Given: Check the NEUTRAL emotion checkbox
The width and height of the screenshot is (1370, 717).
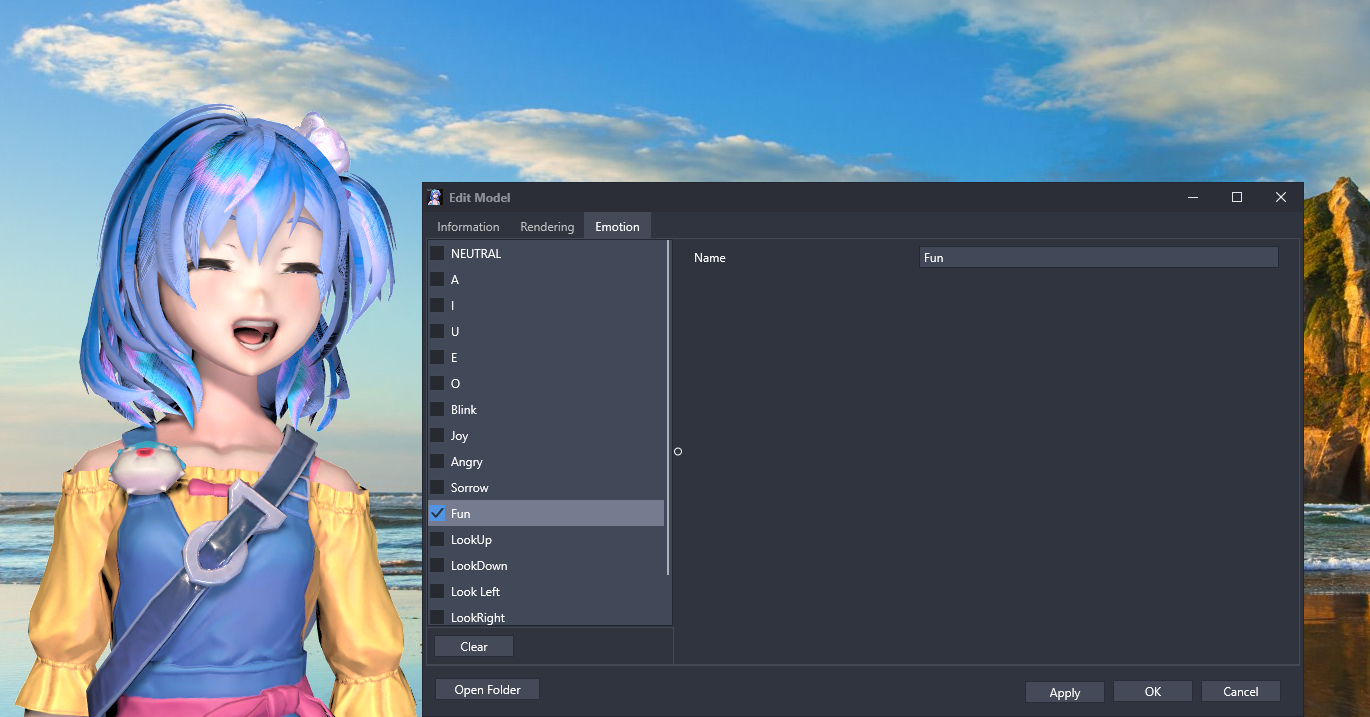Looking at the screenshot, I should click(x=437, y=254).
